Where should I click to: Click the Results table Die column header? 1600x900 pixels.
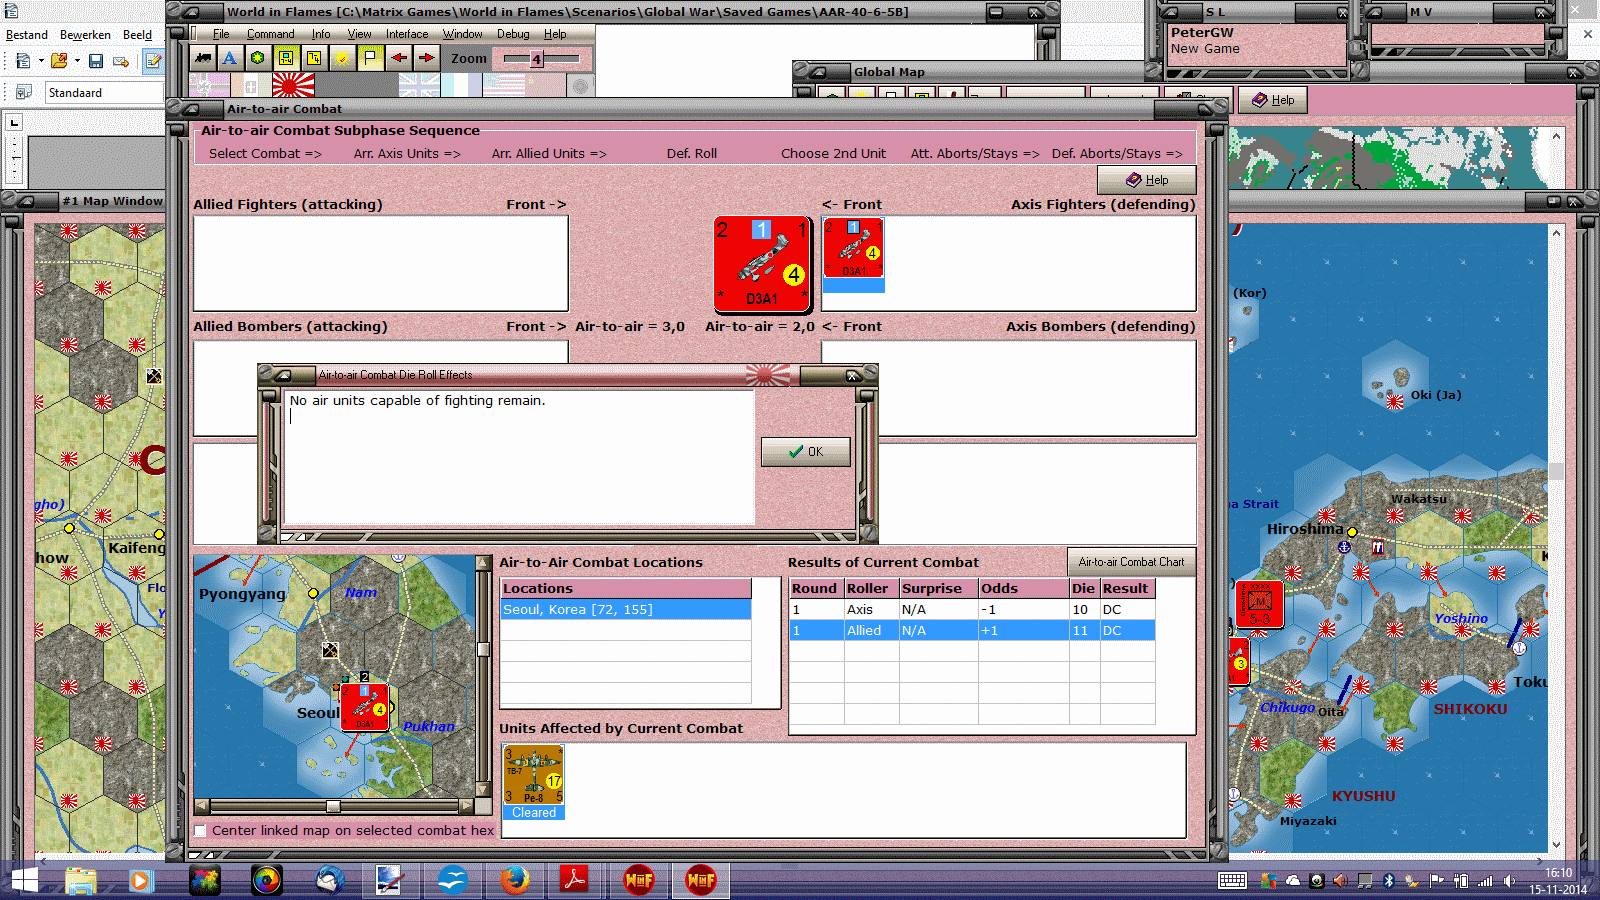pos(1084,589)
